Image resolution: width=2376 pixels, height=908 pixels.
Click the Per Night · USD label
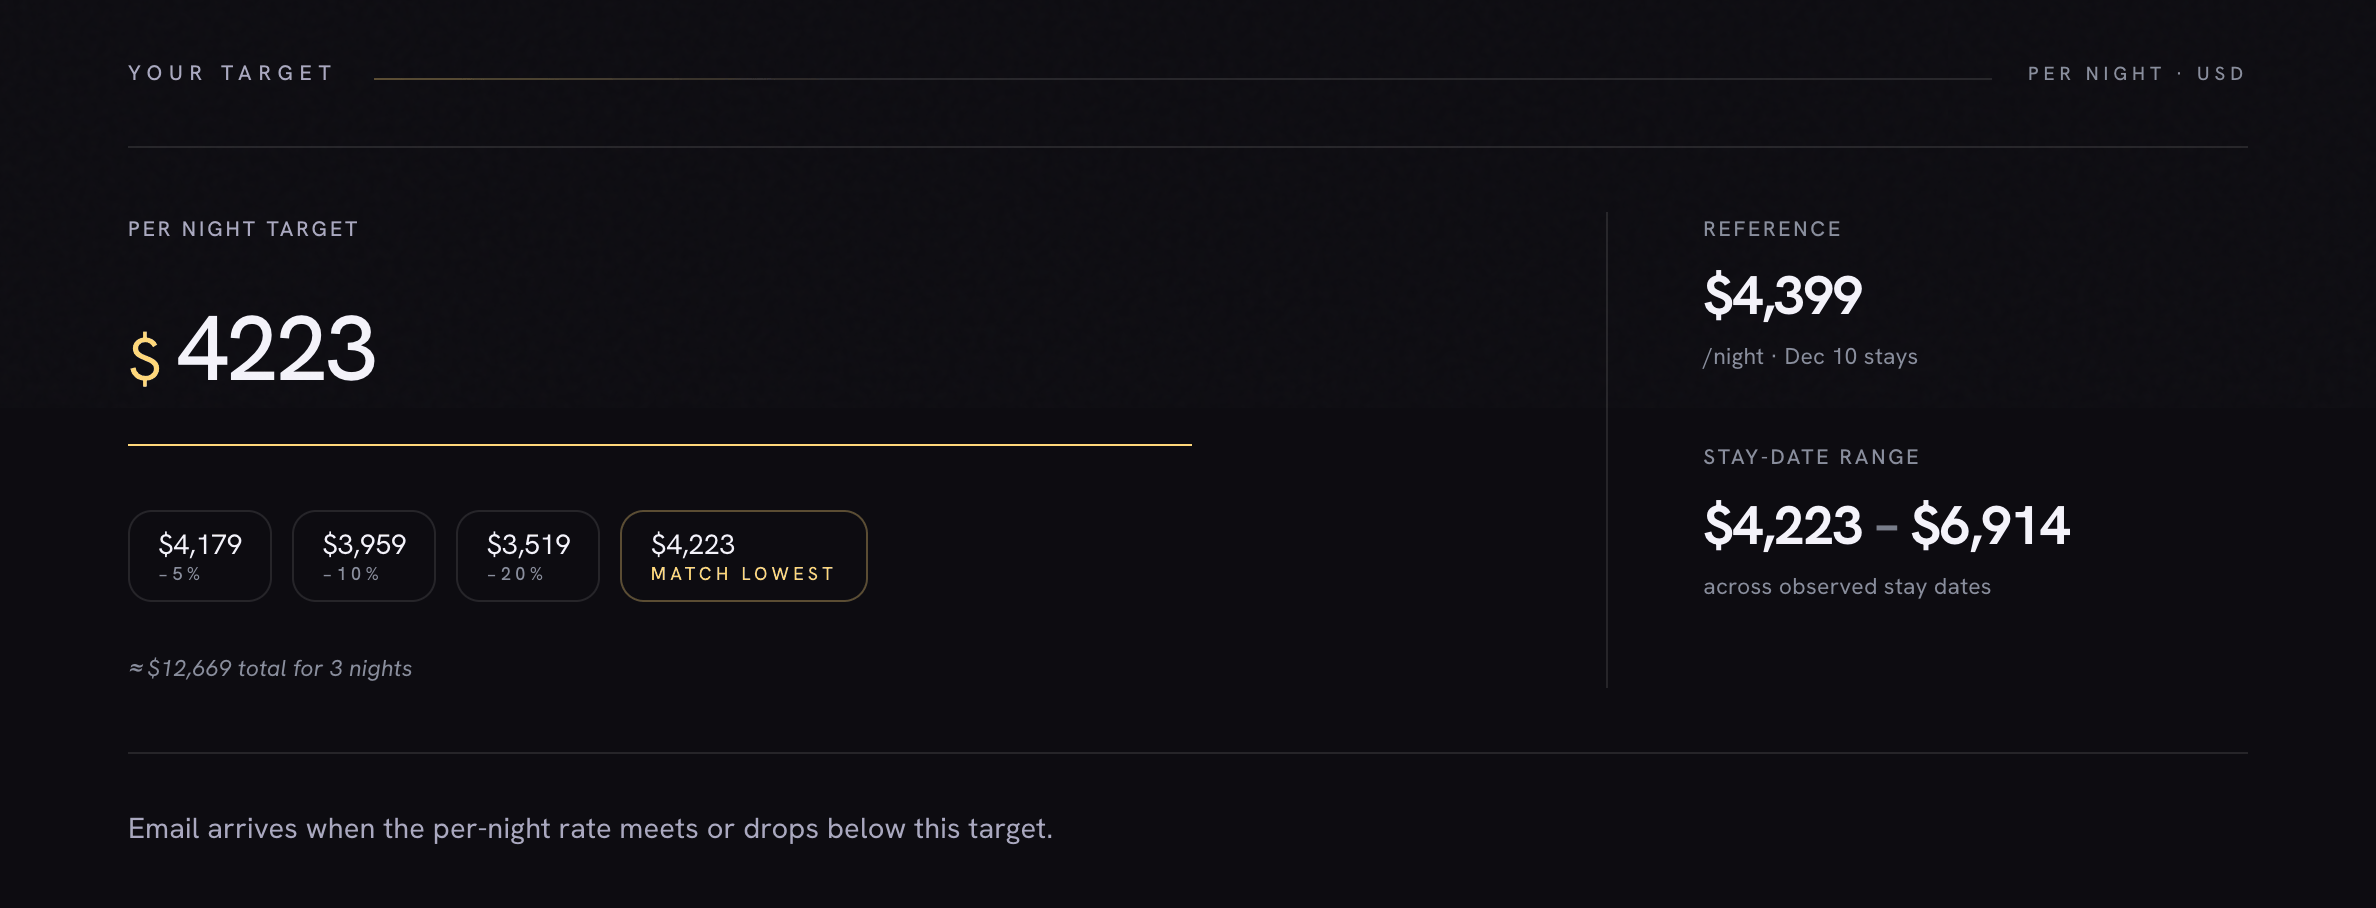tap(2137, 73)
